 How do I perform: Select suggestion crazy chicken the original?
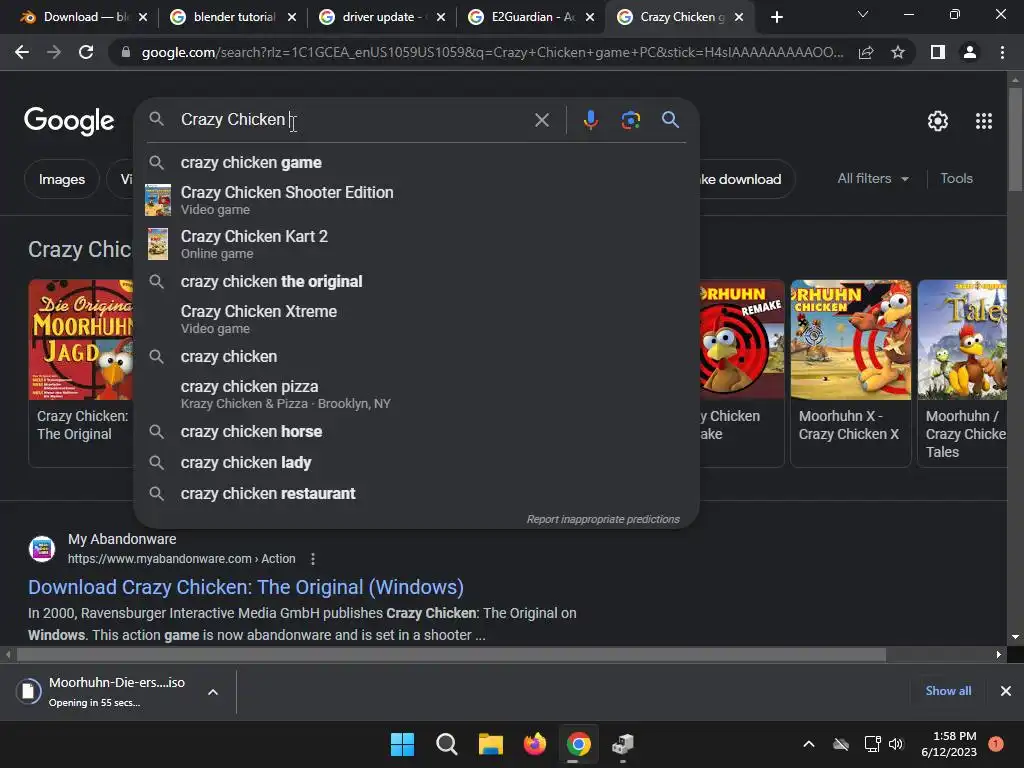click(416, 281)
